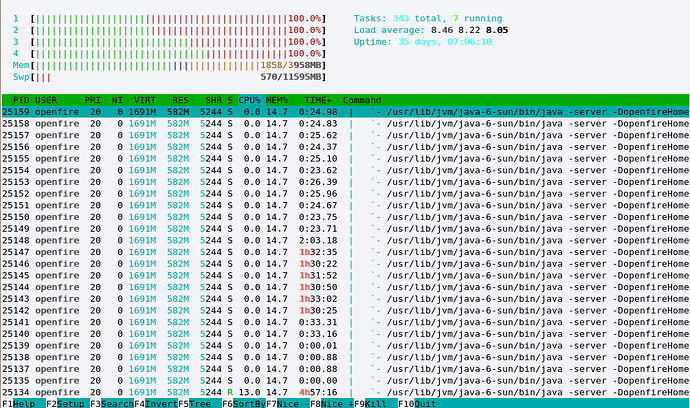Select process row with PID 25149

click(x=345, y=228)
